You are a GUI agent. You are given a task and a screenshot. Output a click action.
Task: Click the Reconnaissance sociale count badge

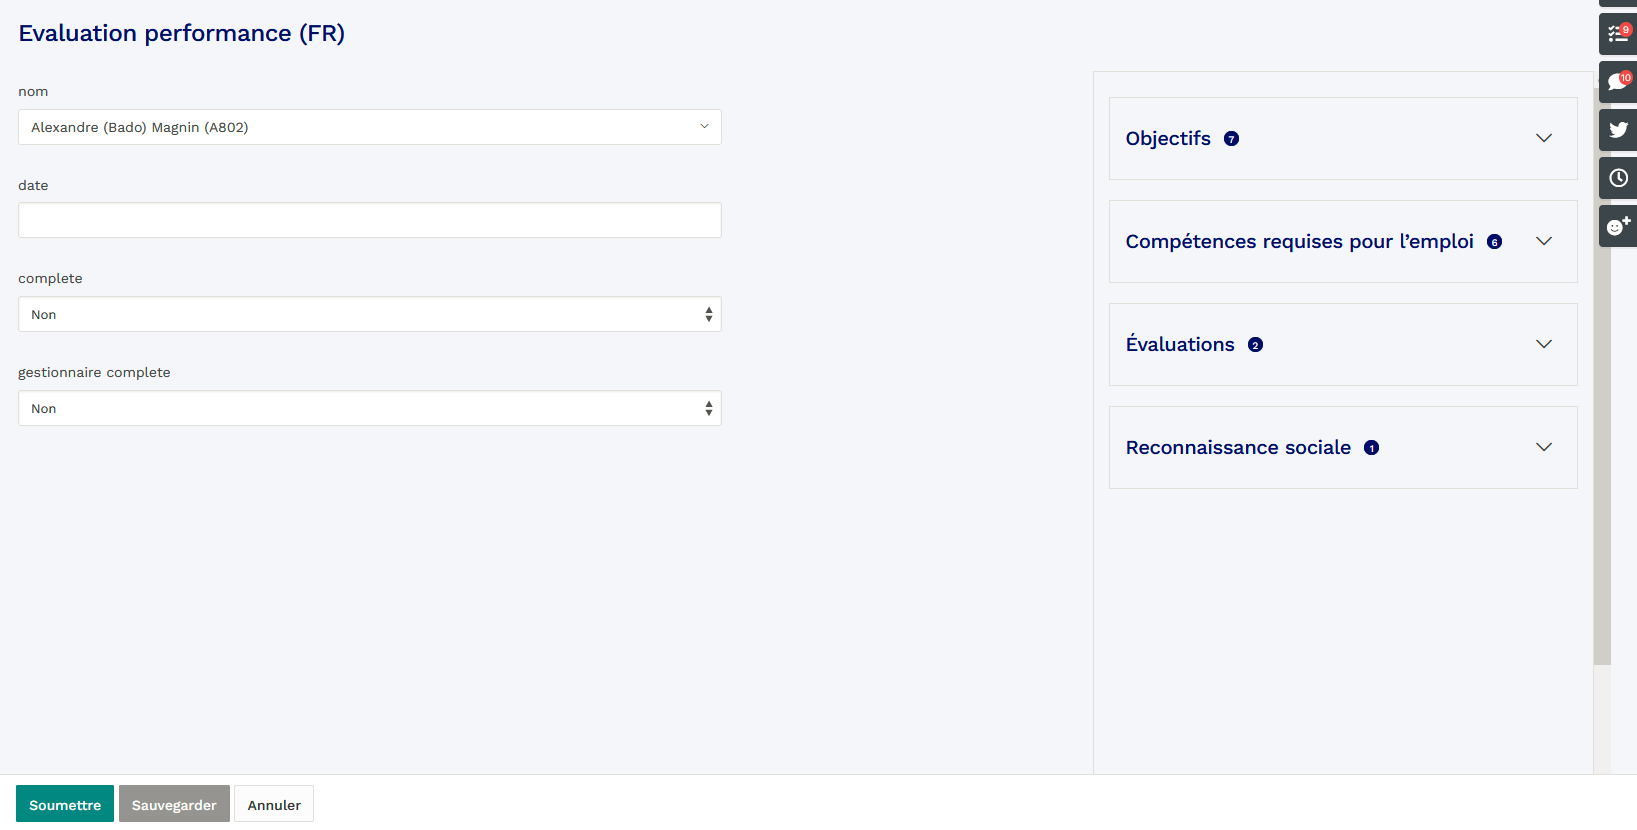point(1371,448)
